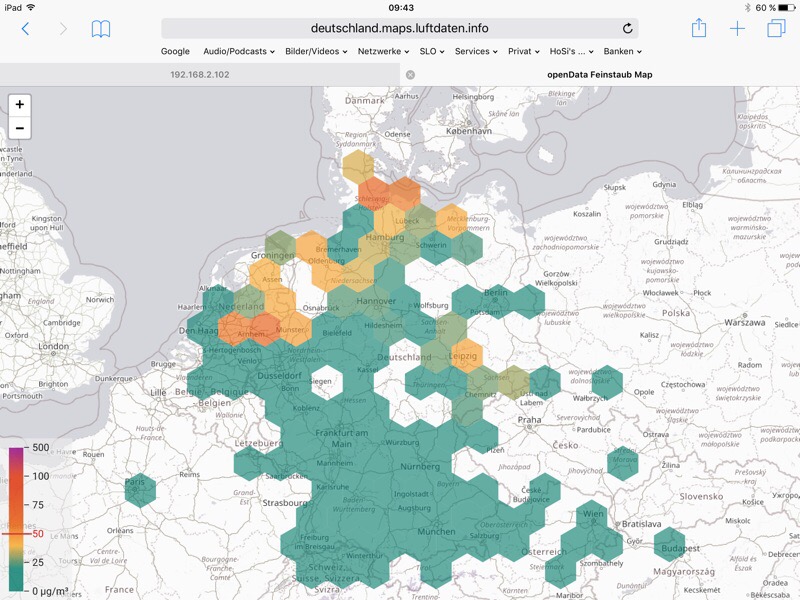Close the openData Feinstaub Map tab
Viewport: 800px width, 600px height.
click(x=410, y=75)
